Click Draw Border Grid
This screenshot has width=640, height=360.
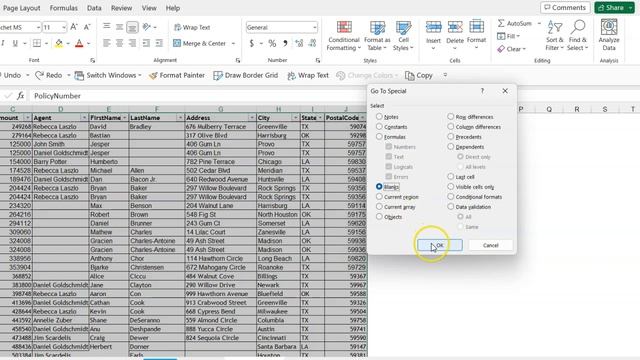point(246,75)
